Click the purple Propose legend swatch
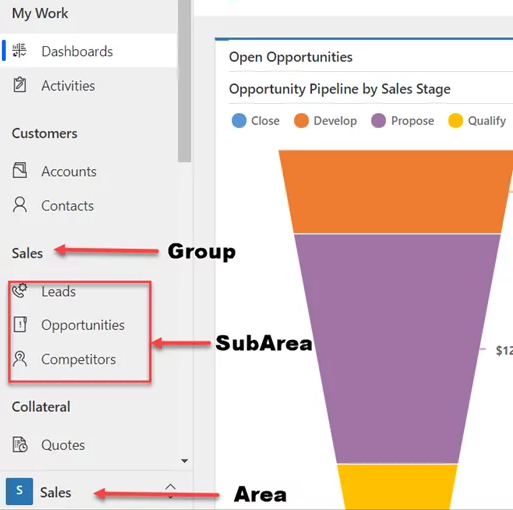Image resolution: width=513 pixels, height=510 pixels. pos(378,120)
